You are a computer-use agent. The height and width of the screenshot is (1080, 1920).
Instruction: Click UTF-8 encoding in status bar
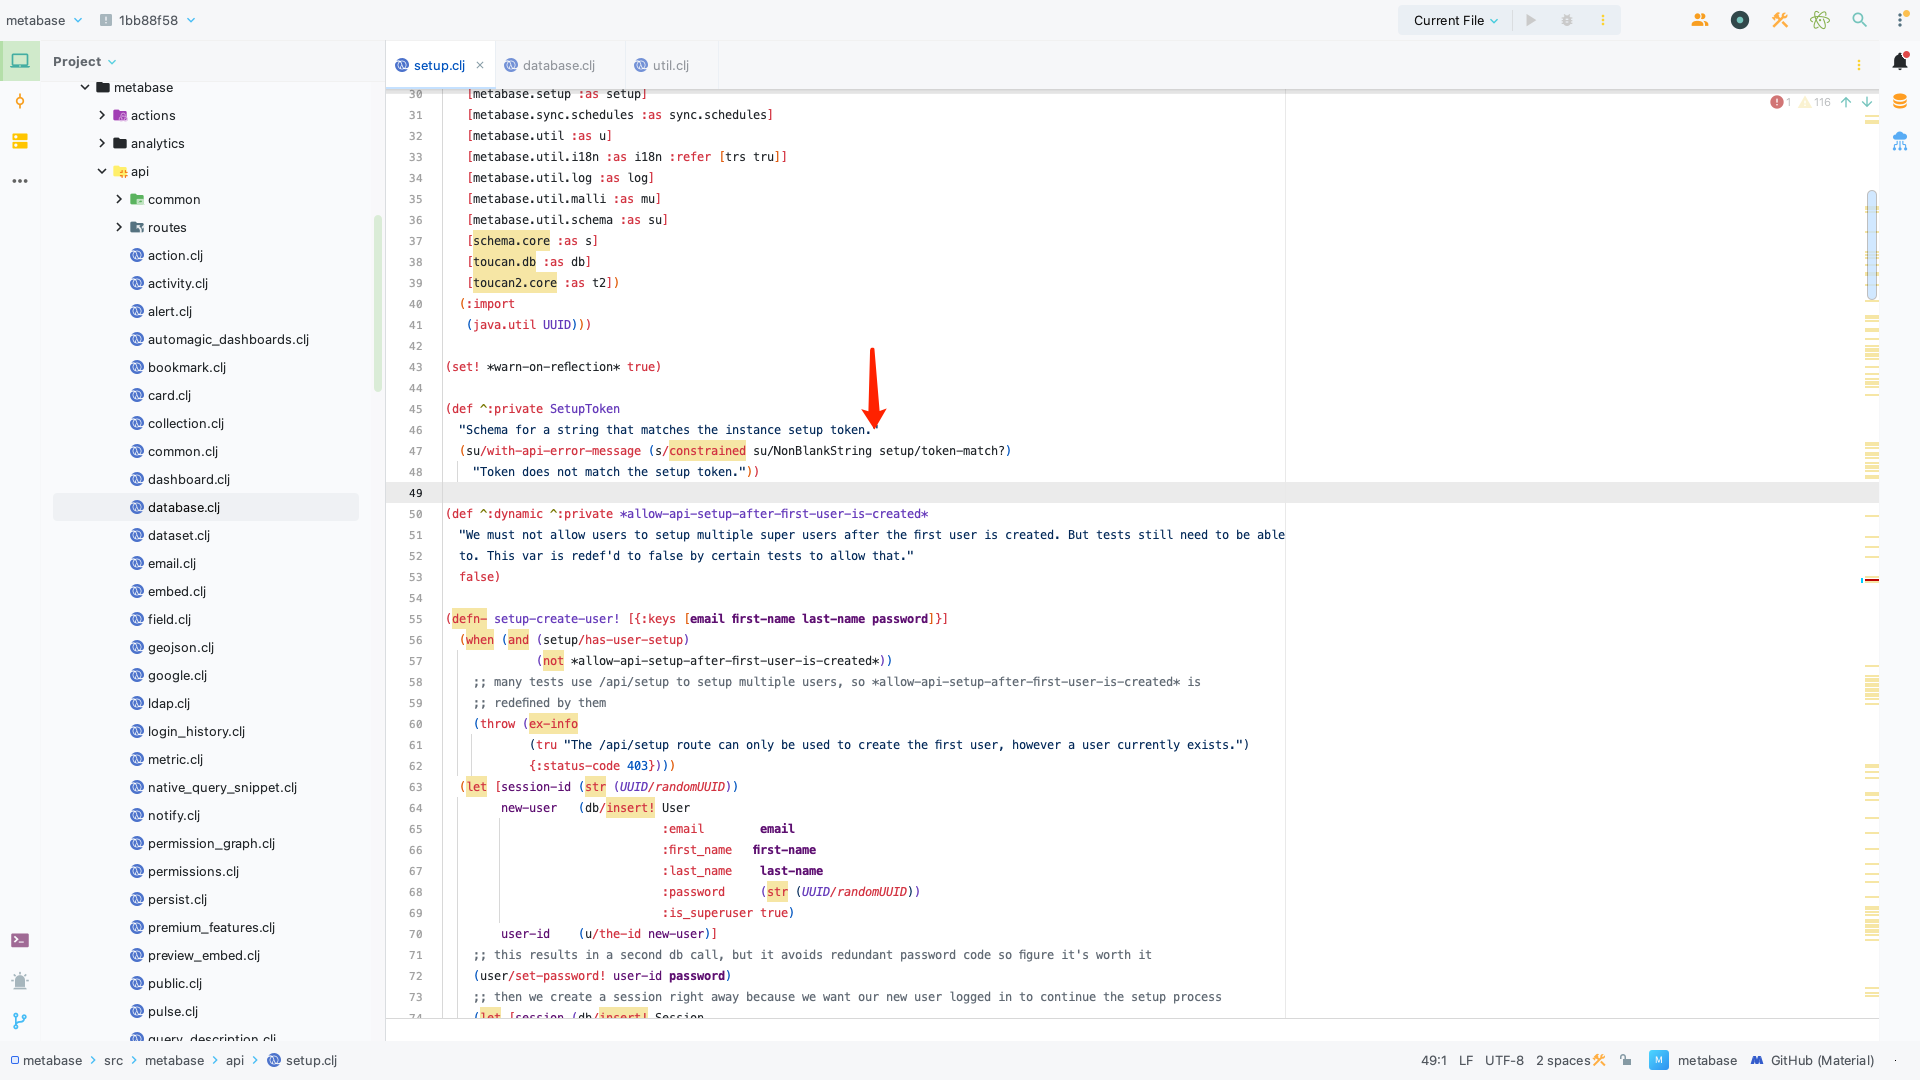pos(1503,1060)
